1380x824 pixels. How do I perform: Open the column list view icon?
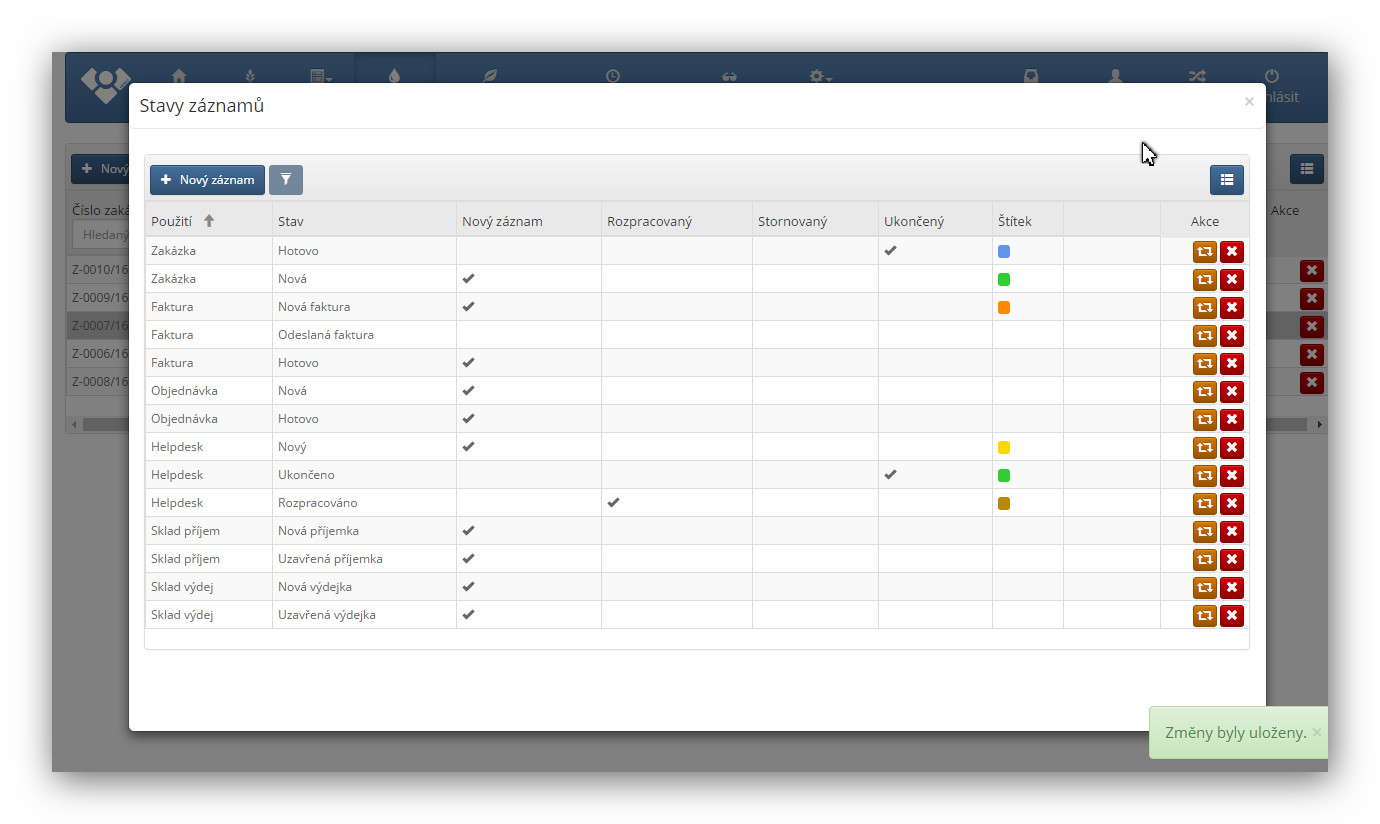click(1226, 180)
